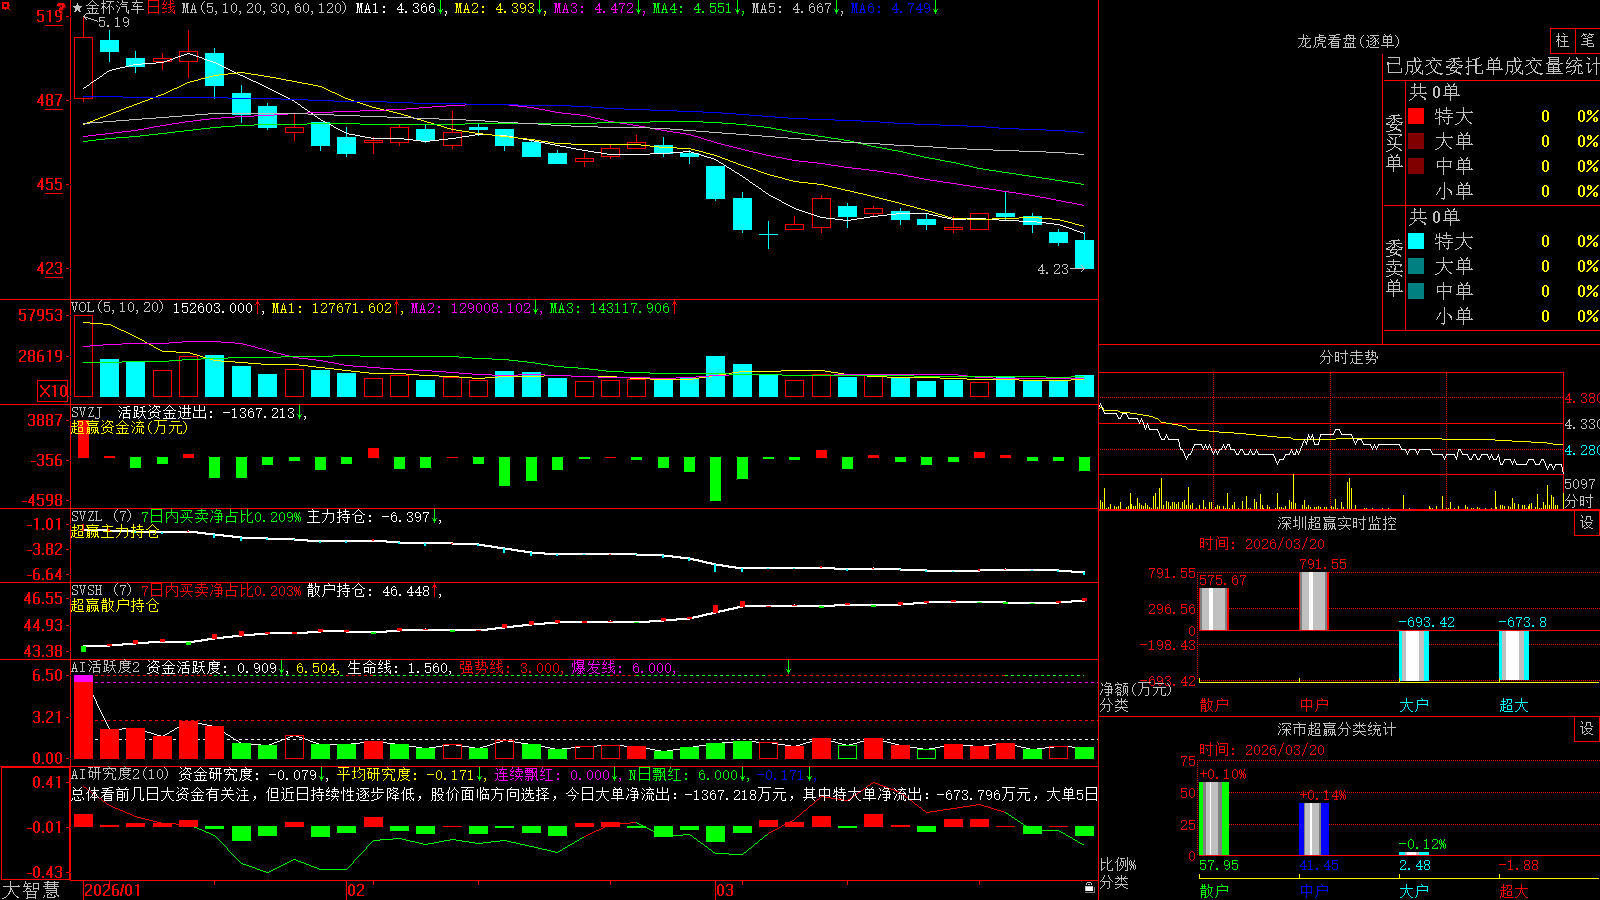Image resolution: width=1600 pixels, height=900 pixels.
Task: Click the 分时 label beside 5097
Action: [x=1579, y=500]
